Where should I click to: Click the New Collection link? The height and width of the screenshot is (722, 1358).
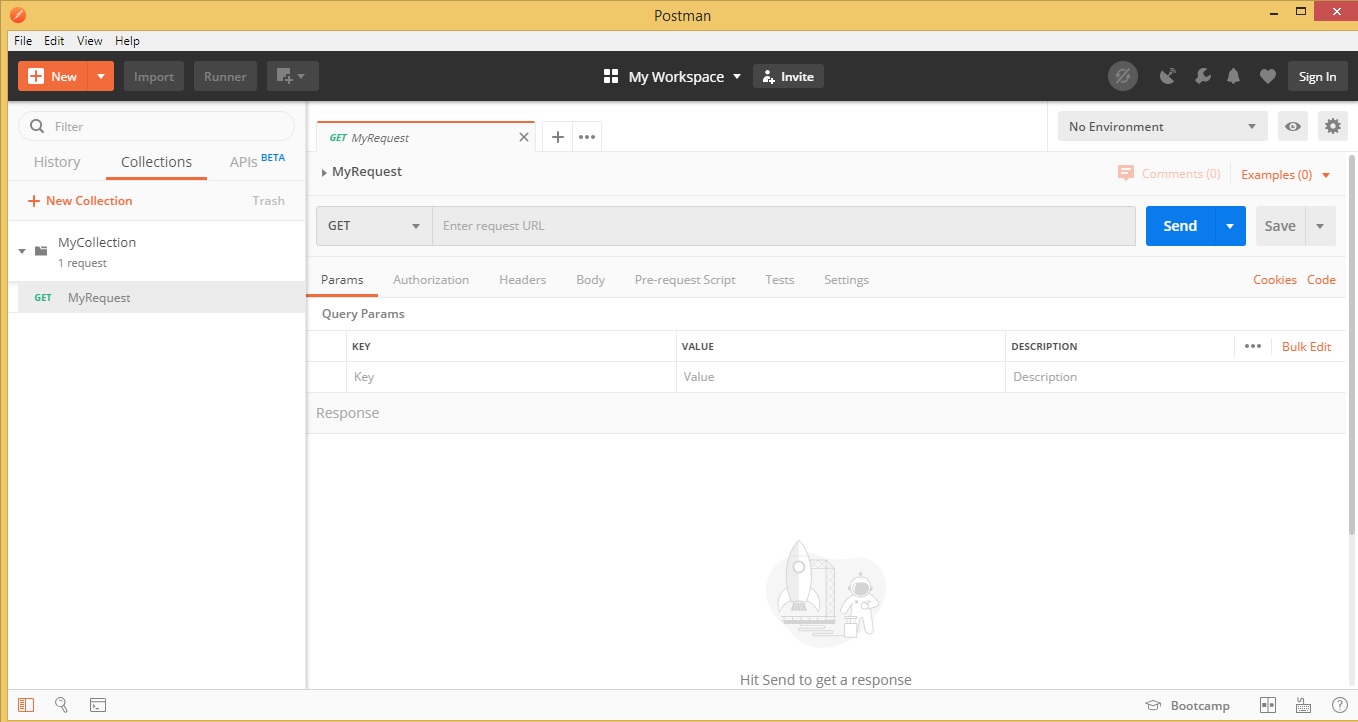(x=80, y=201)
